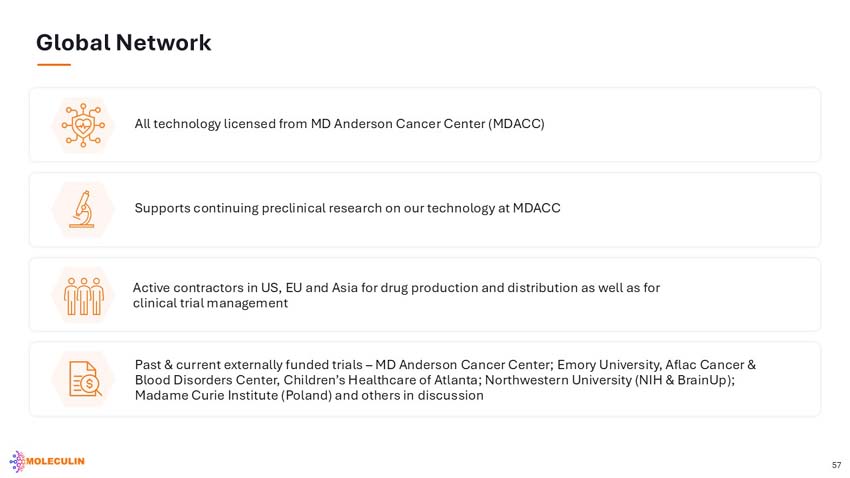Click the page number 57
This screenshot has width=850, height=478.
click(x=836, y=465)
